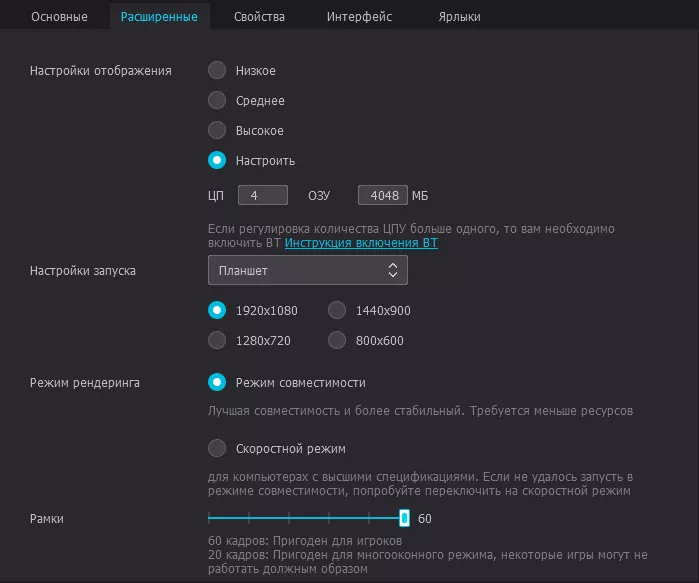Screen dimensions: 699x583
Task: Enable the Настроить custom option
Action: tap(217, 160)
